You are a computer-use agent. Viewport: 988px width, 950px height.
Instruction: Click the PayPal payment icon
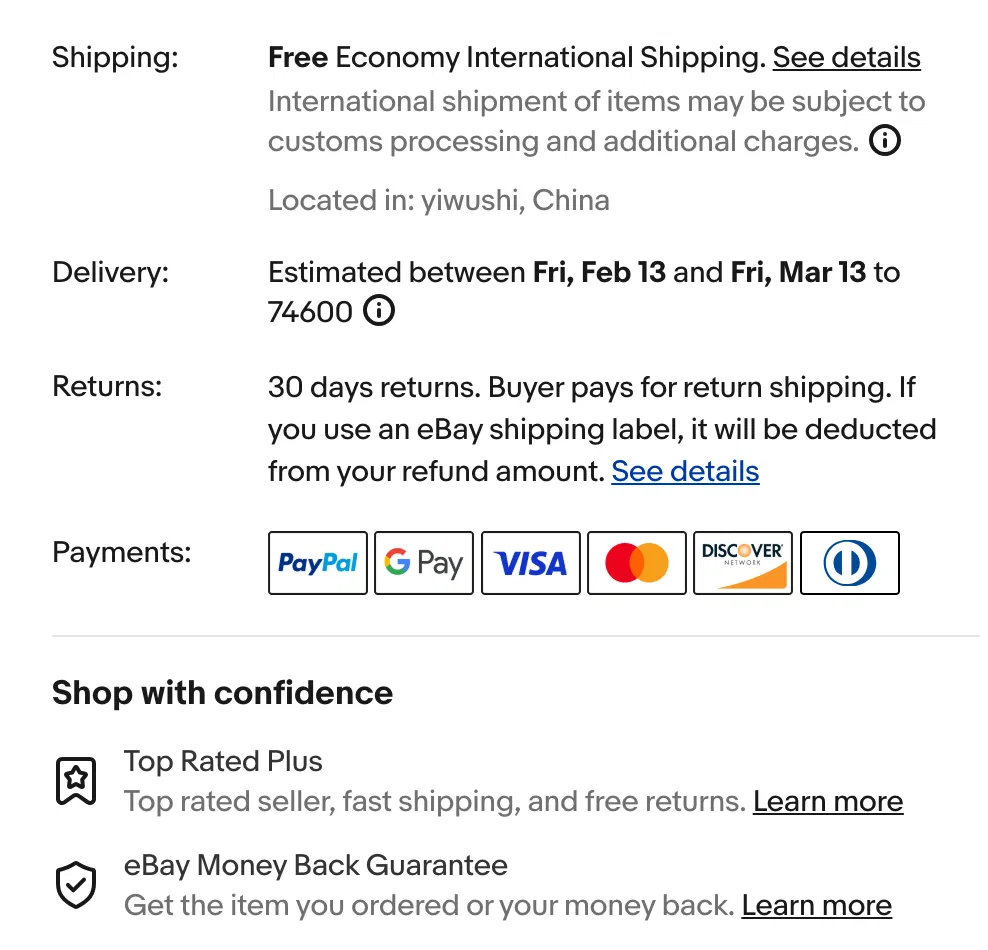317,563
